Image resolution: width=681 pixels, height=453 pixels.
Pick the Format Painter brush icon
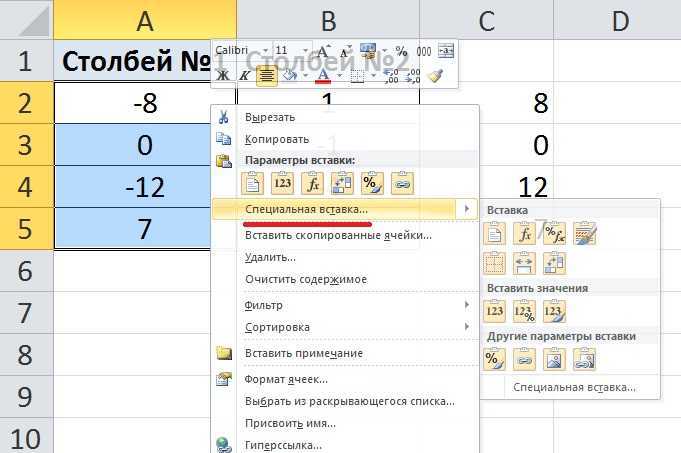coord(435,76)
